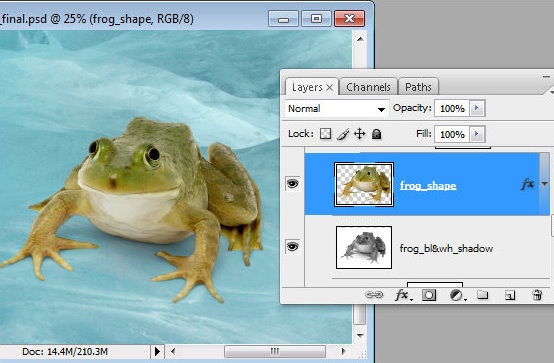The height and width of the screenshot is (363, 554).
Task: Create a new layer group folder
Action: (483, 294)
